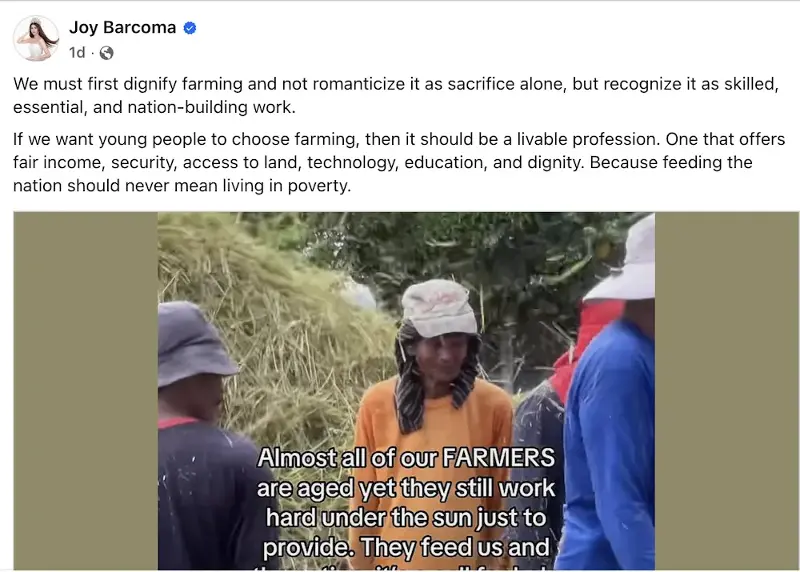800x572 pixels.
Task: Open the Joy Barcoma profile name link
Action: pos(122,28)
